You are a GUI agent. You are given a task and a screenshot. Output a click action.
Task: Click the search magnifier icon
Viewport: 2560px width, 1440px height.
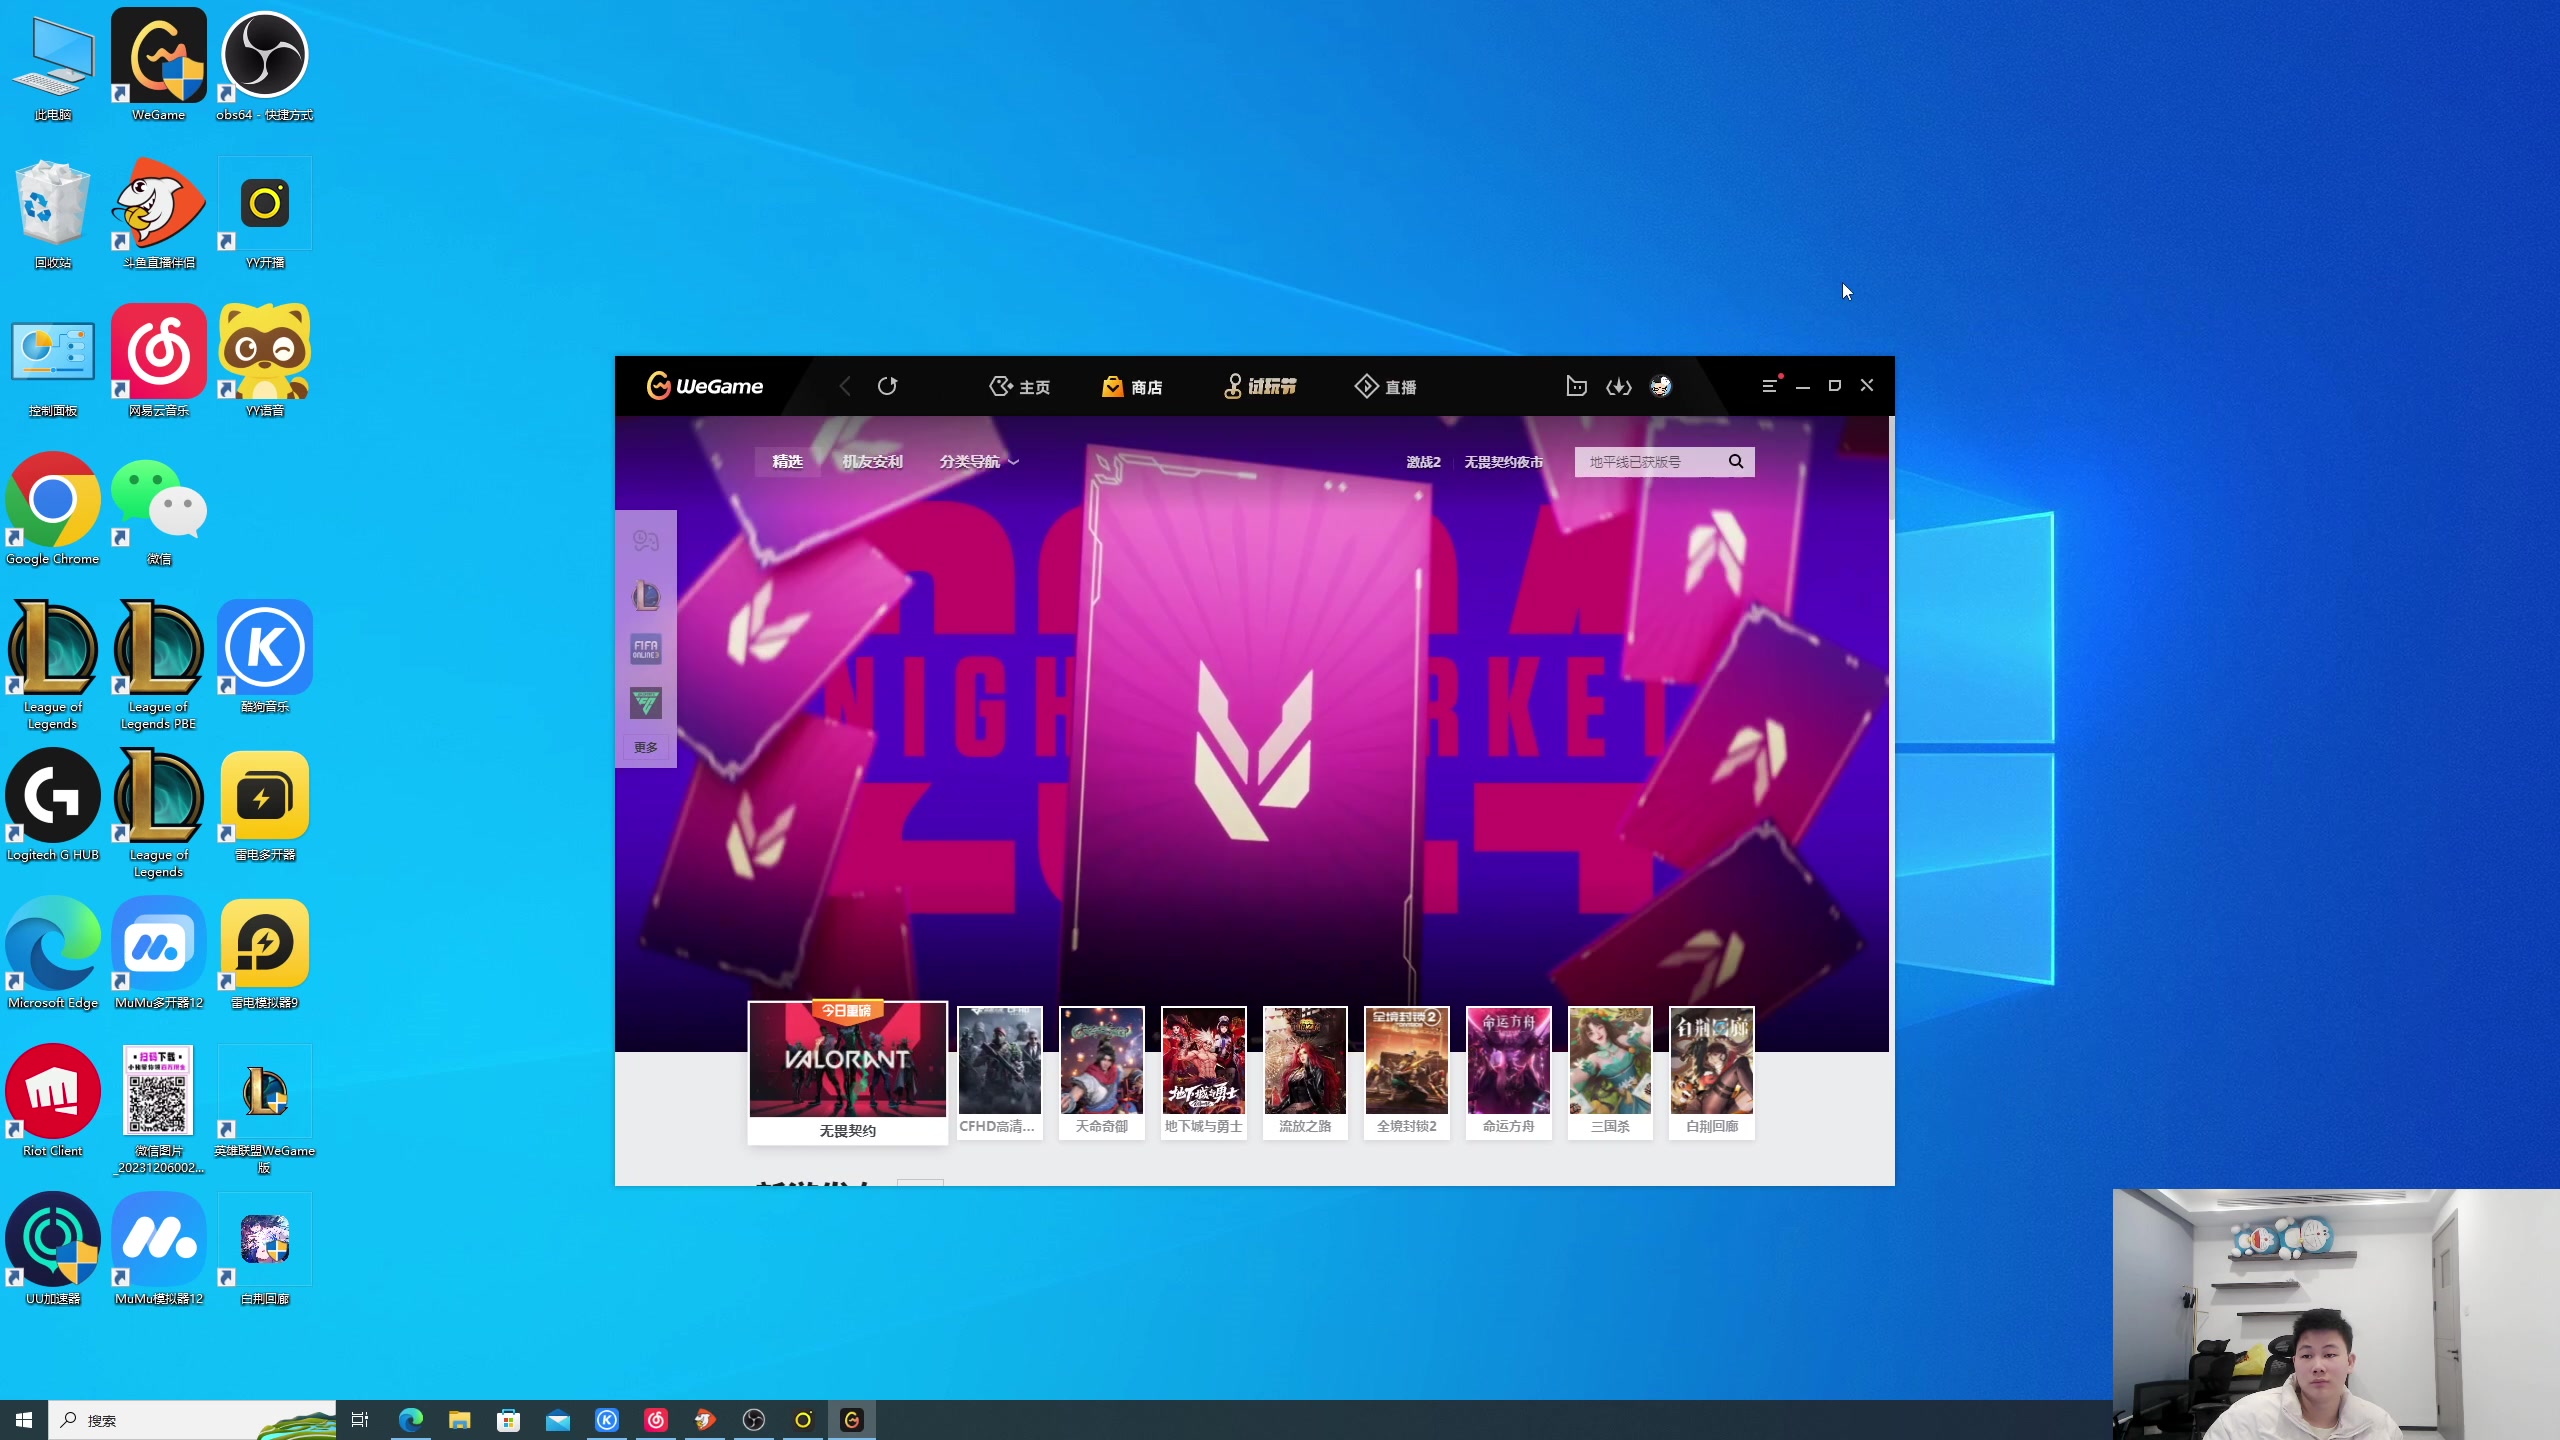pyautogui.click(x=1736, y=461)
